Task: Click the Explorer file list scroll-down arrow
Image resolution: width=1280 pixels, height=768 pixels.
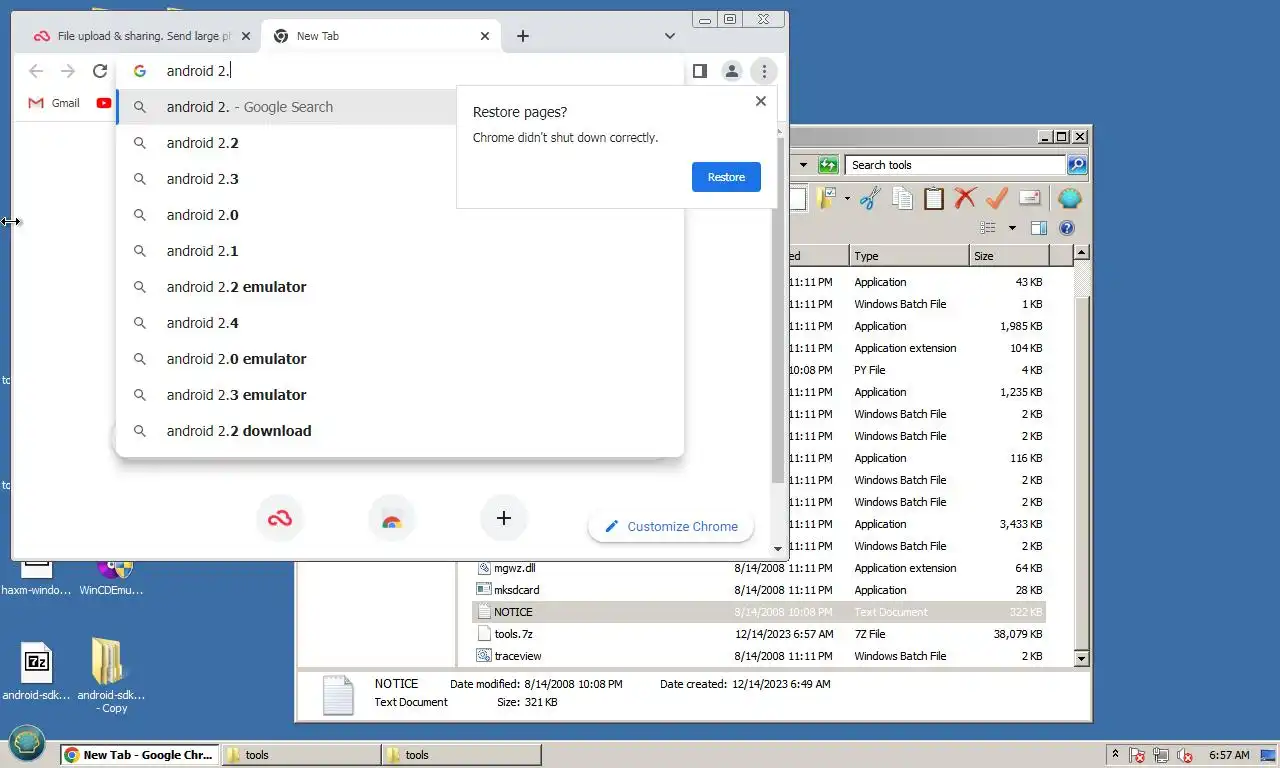Action: 1081,658
